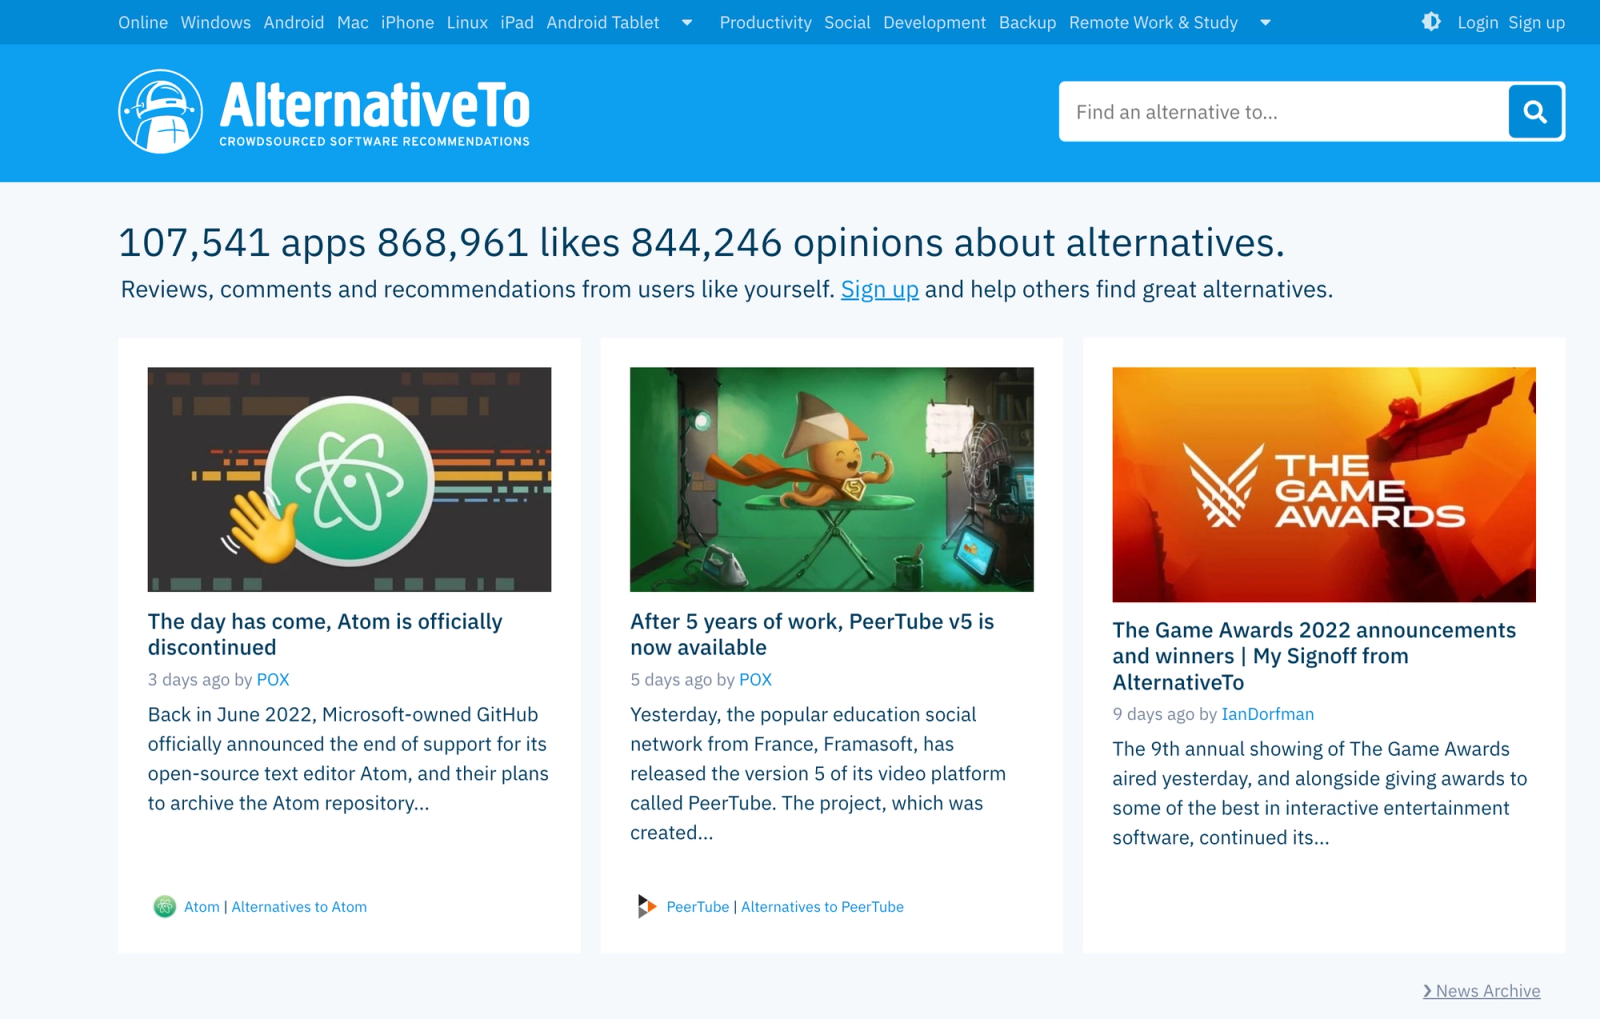Open headline about PeerTube v5 now available
The image size is (1600, 1019).
[x=812, y=634]
